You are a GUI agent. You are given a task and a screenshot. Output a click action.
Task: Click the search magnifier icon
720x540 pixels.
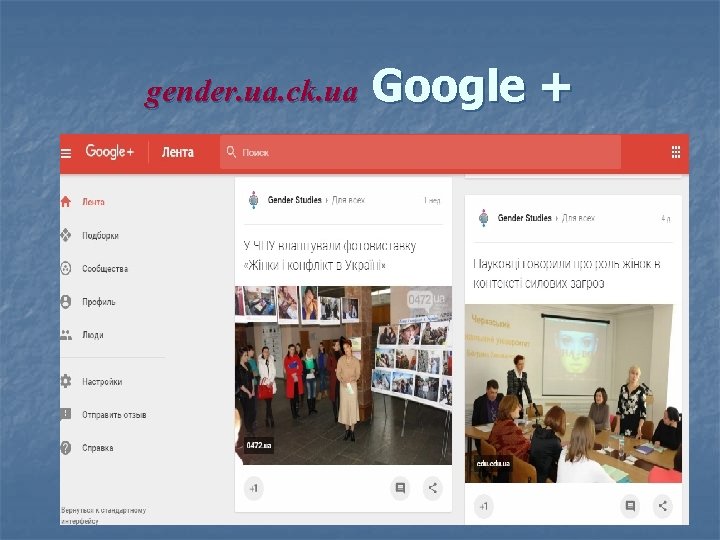click(x=231, y=152)
